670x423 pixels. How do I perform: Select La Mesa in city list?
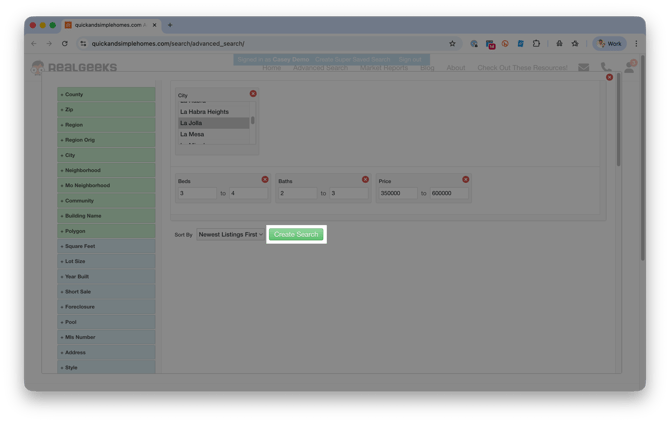(x=214, y=134)
